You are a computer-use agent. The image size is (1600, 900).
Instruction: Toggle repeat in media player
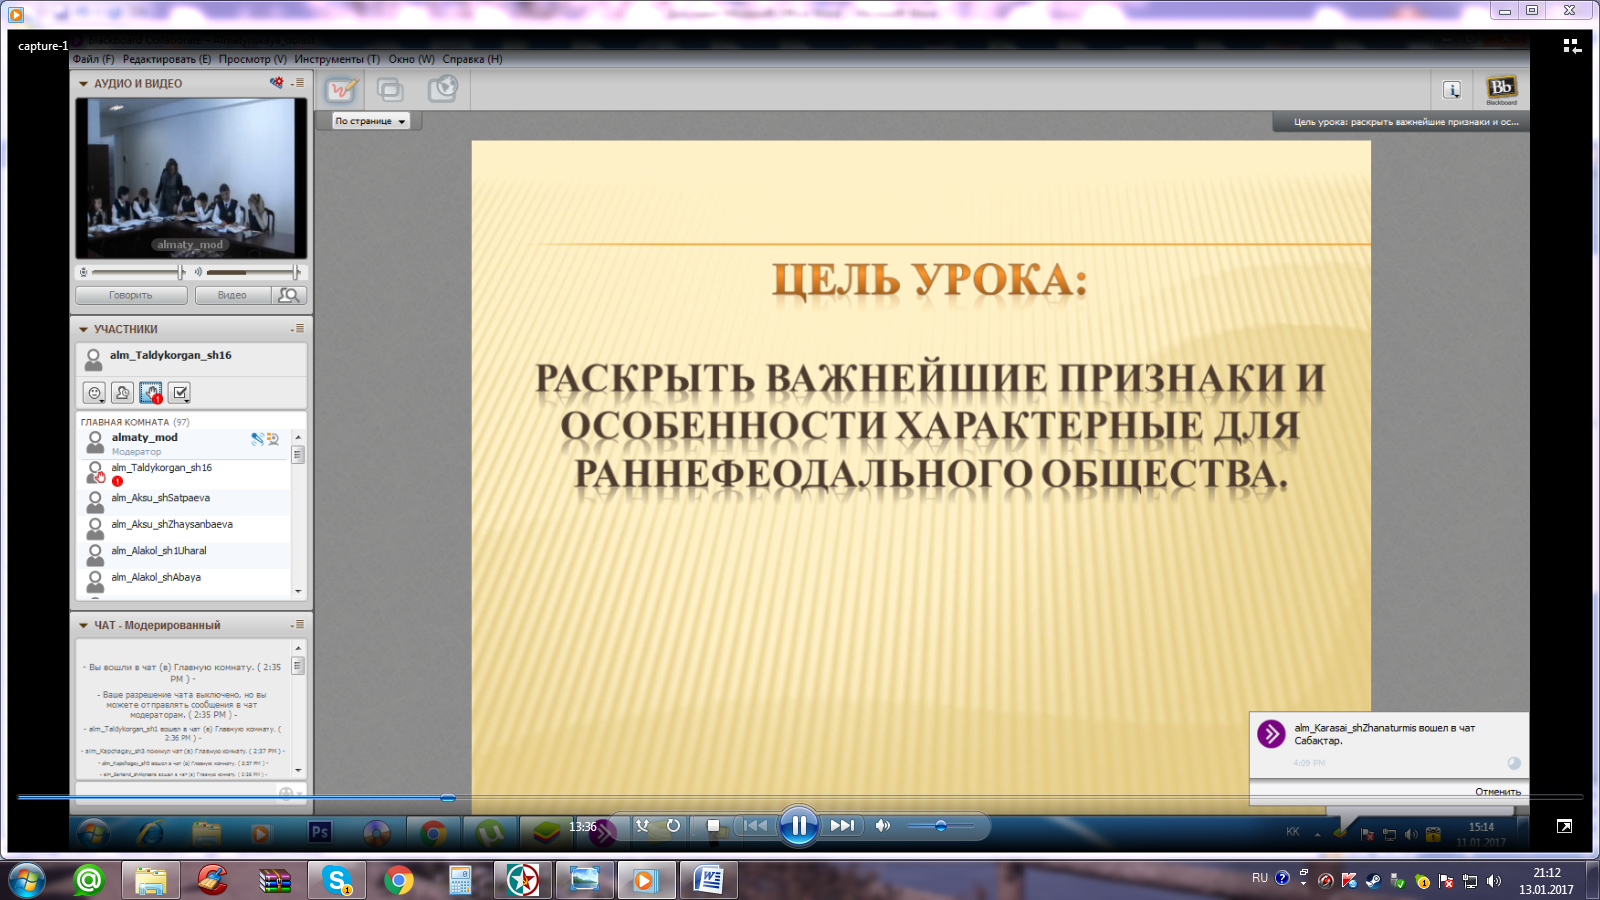673,825
